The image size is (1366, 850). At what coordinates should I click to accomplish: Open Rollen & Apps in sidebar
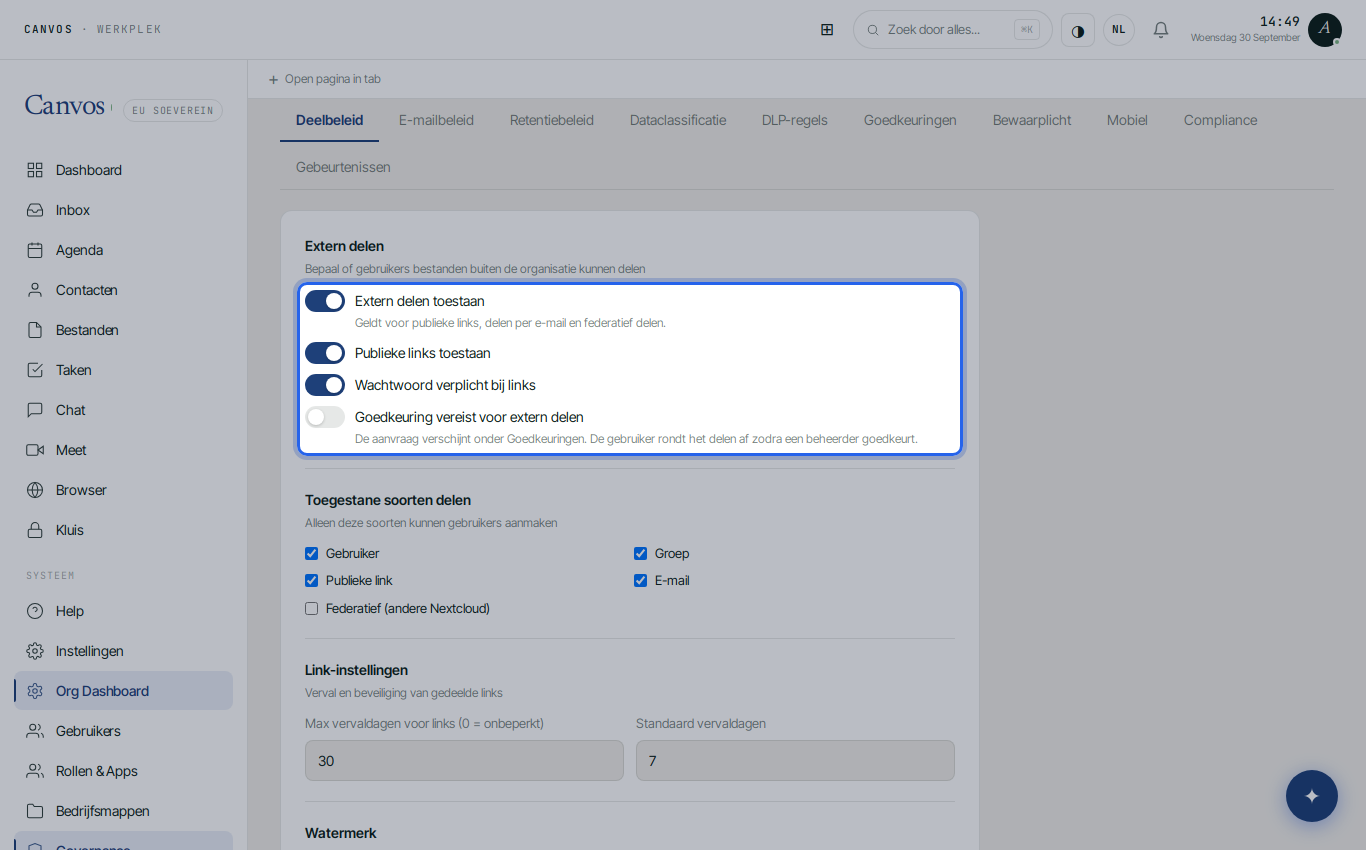124,771
